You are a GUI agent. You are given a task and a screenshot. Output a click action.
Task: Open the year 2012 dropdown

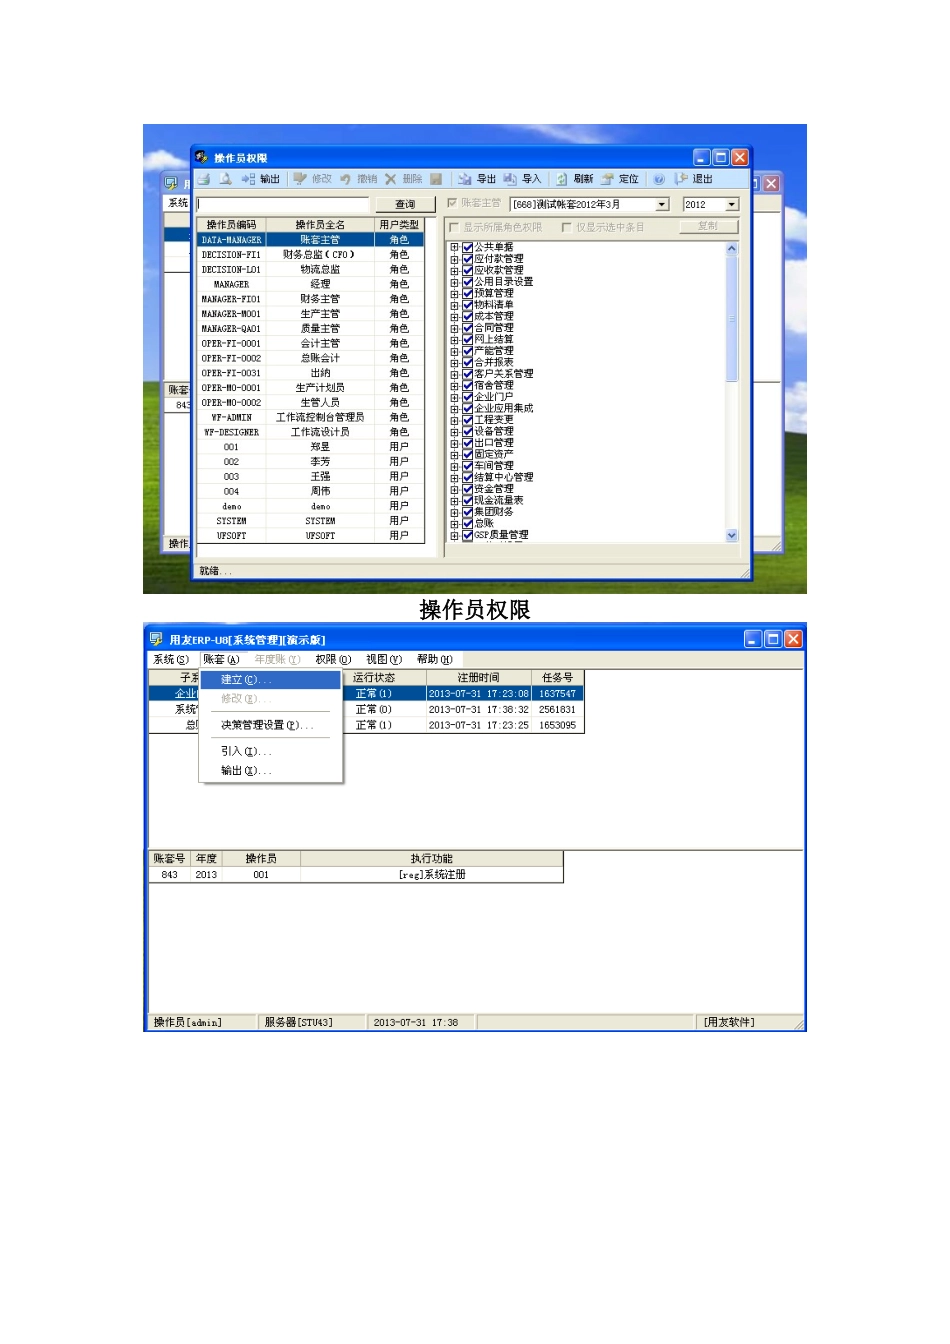click(x=732, y=204)
